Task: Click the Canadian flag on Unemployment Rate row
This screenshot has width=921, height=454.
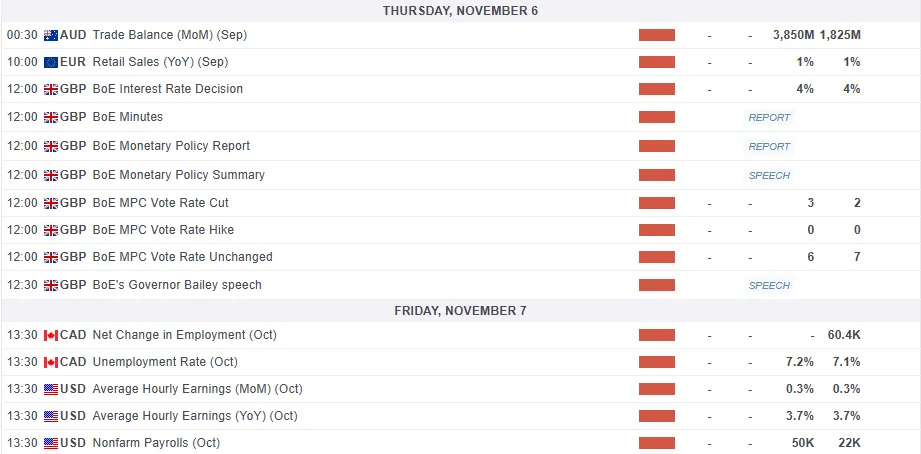Action: point(51,362)
